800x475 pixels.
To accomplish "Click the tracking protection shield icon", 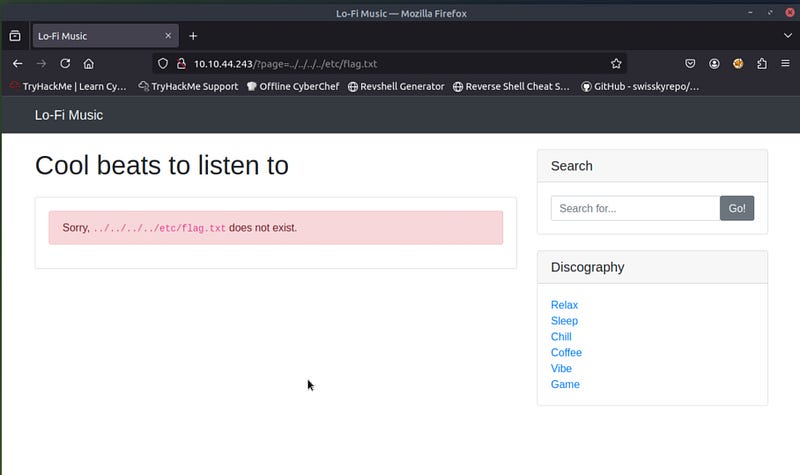I will point(164,63).
